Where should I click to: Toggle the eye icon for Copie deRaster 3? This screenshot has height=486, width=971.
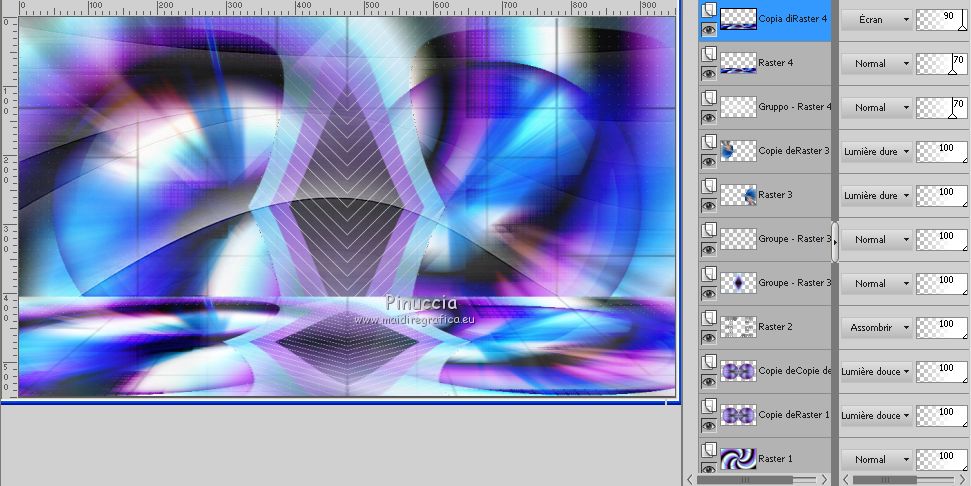pos(709,162)
